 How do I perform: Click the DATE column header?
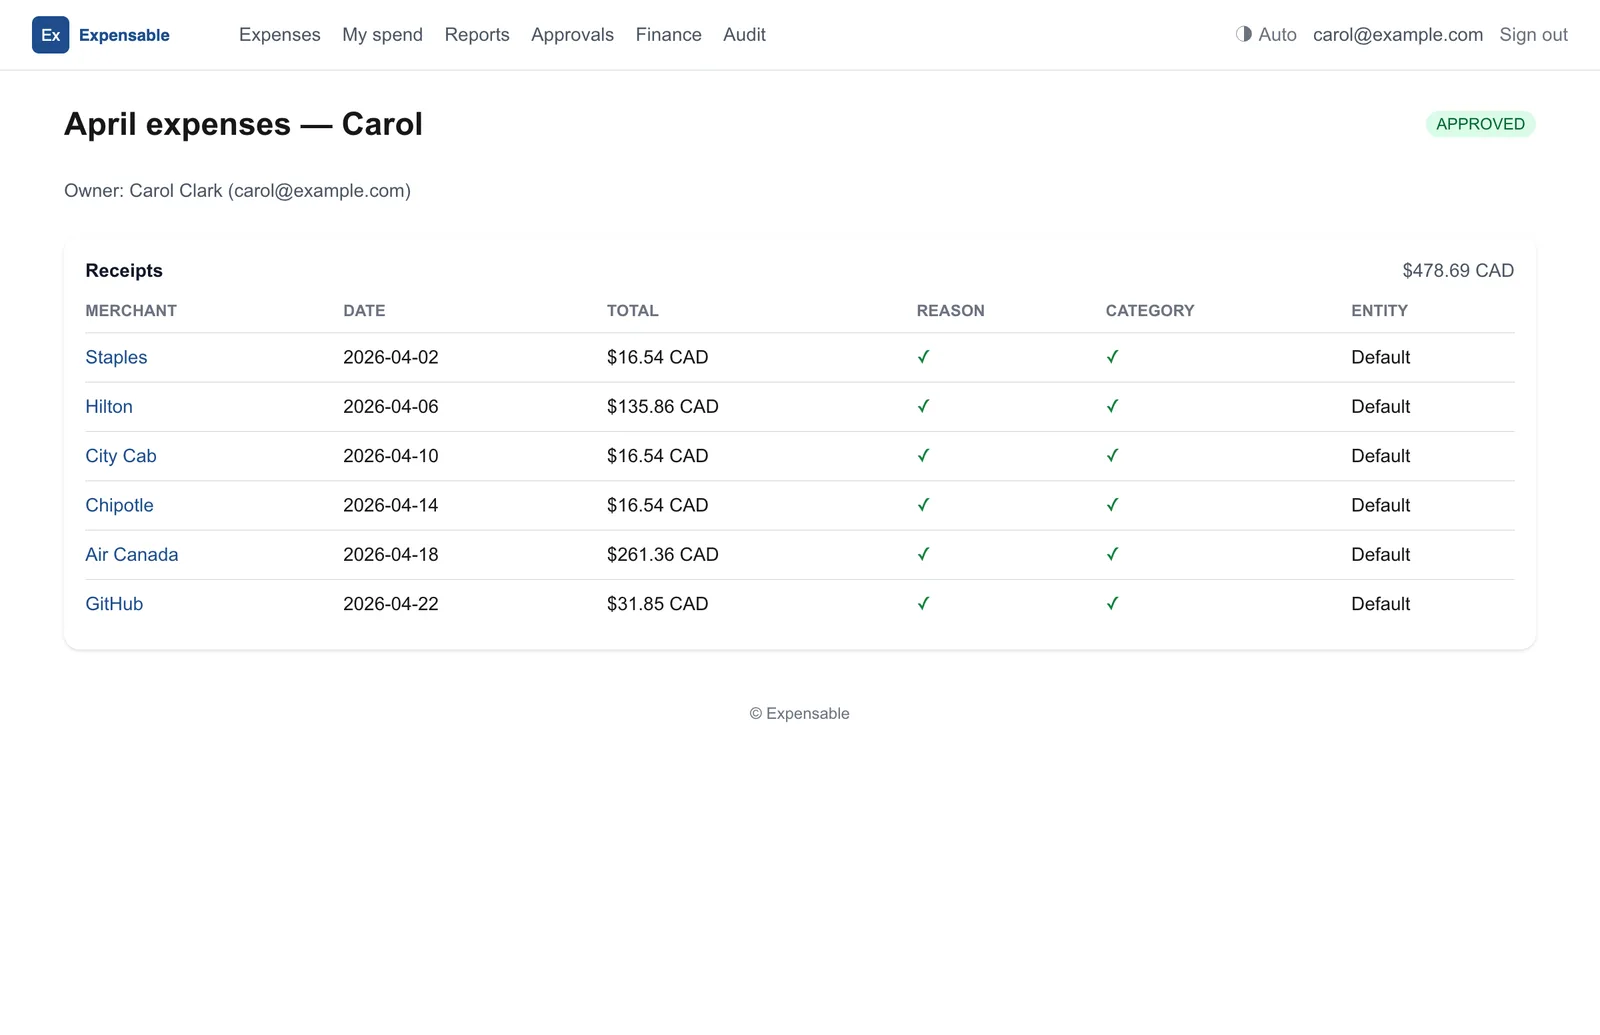point(364,311)
